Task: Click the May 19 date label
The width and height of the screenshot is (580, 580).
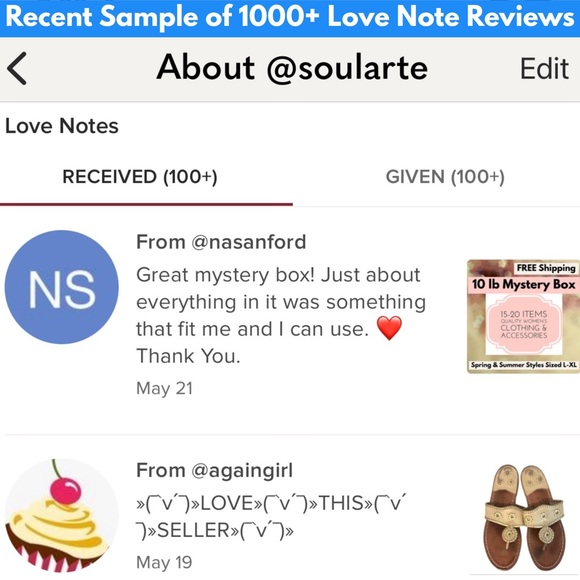Action: [x=164, y=563]
